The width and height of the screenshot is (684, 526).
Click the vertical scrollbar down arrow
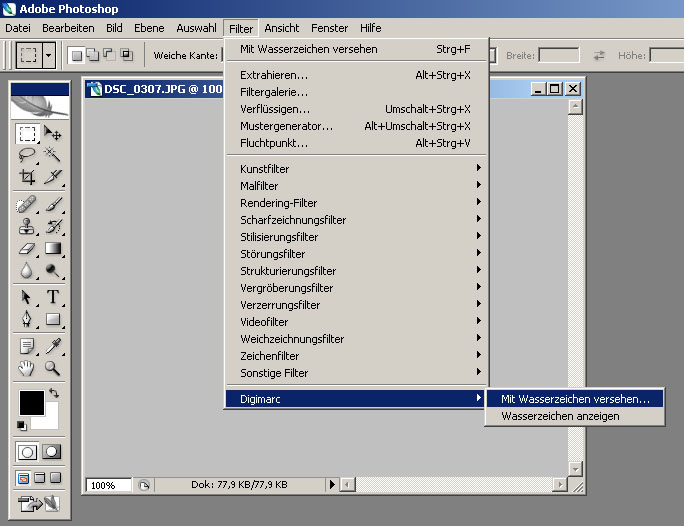[x=575, y=469]
